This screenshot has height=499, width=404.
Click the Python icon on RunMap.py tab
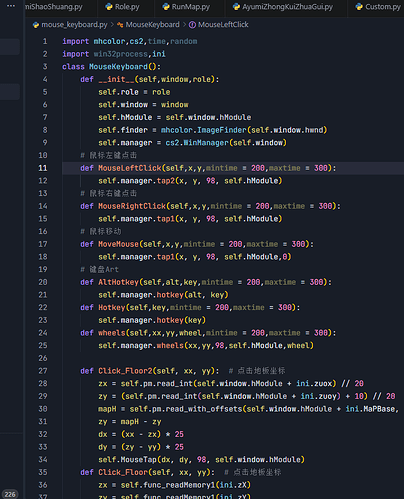tap(166, 7)
